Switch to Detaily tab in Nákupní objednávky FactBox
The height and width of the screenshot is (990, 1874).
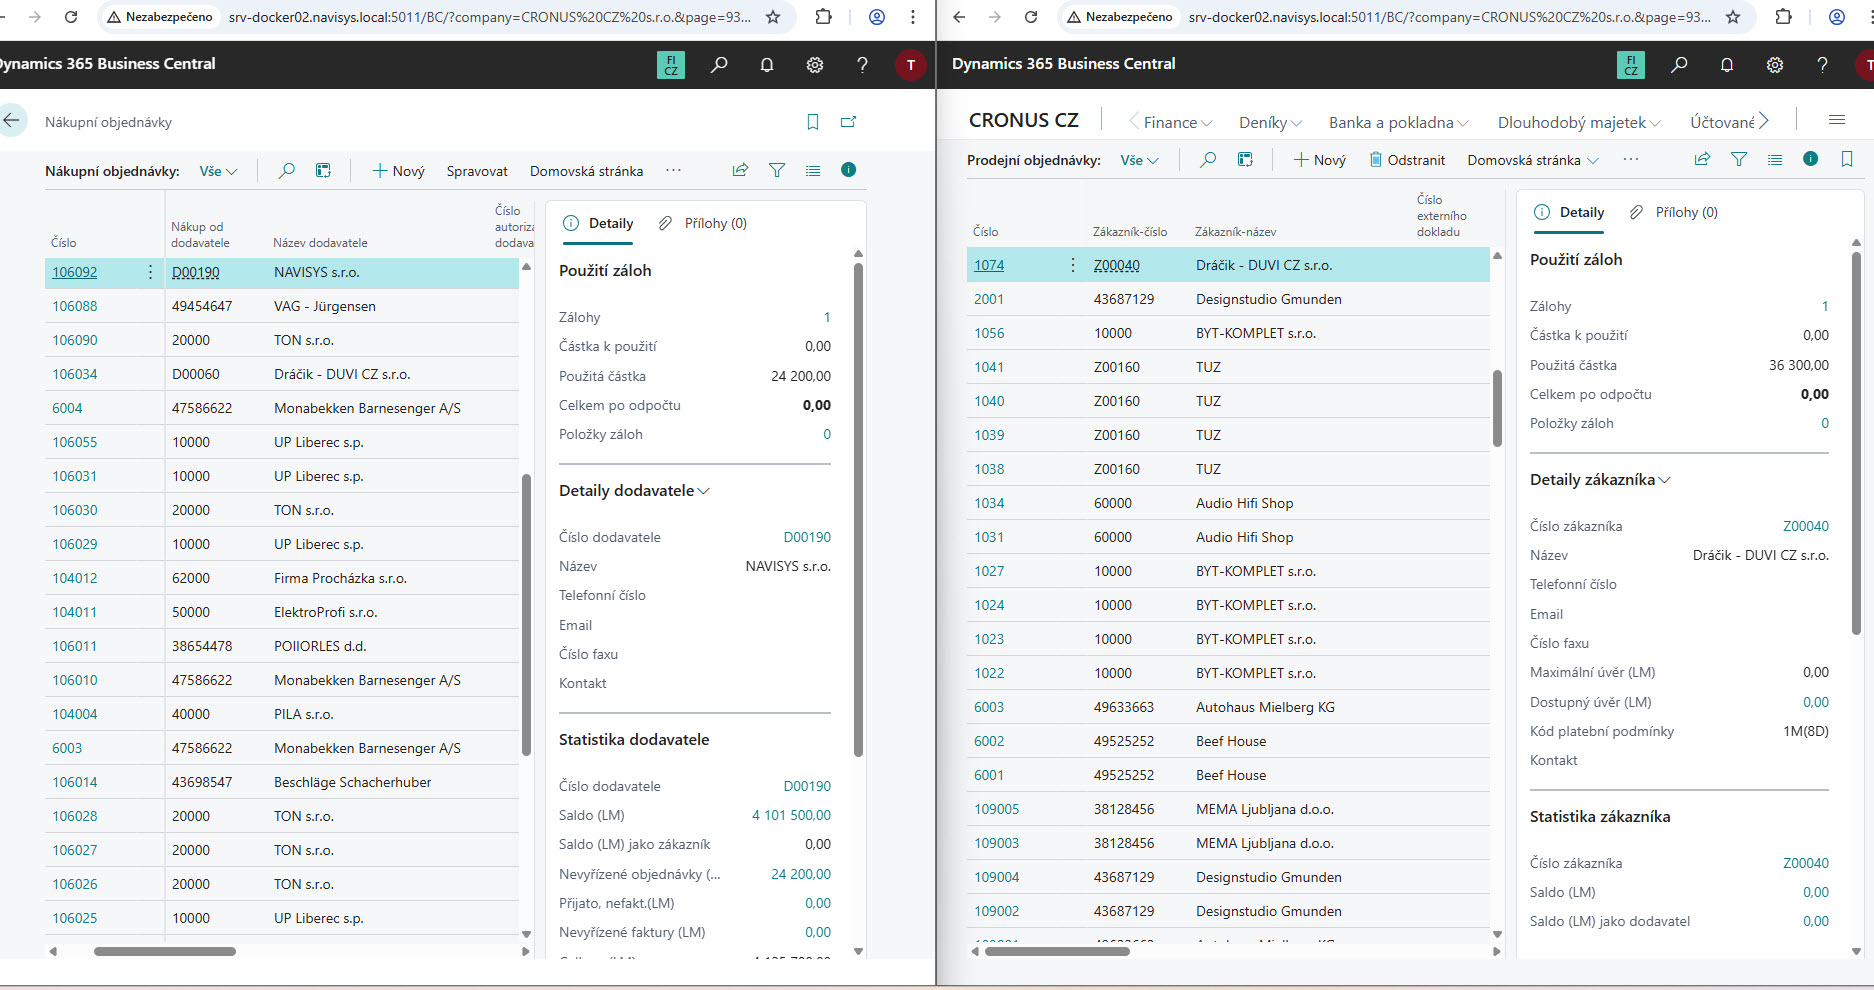click(x=599, y=223)
